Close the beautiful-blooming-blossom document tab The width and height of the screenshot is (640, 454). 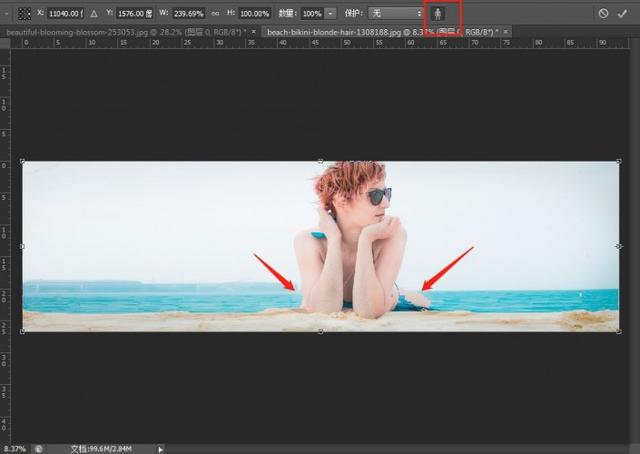[x=253, y=31]
